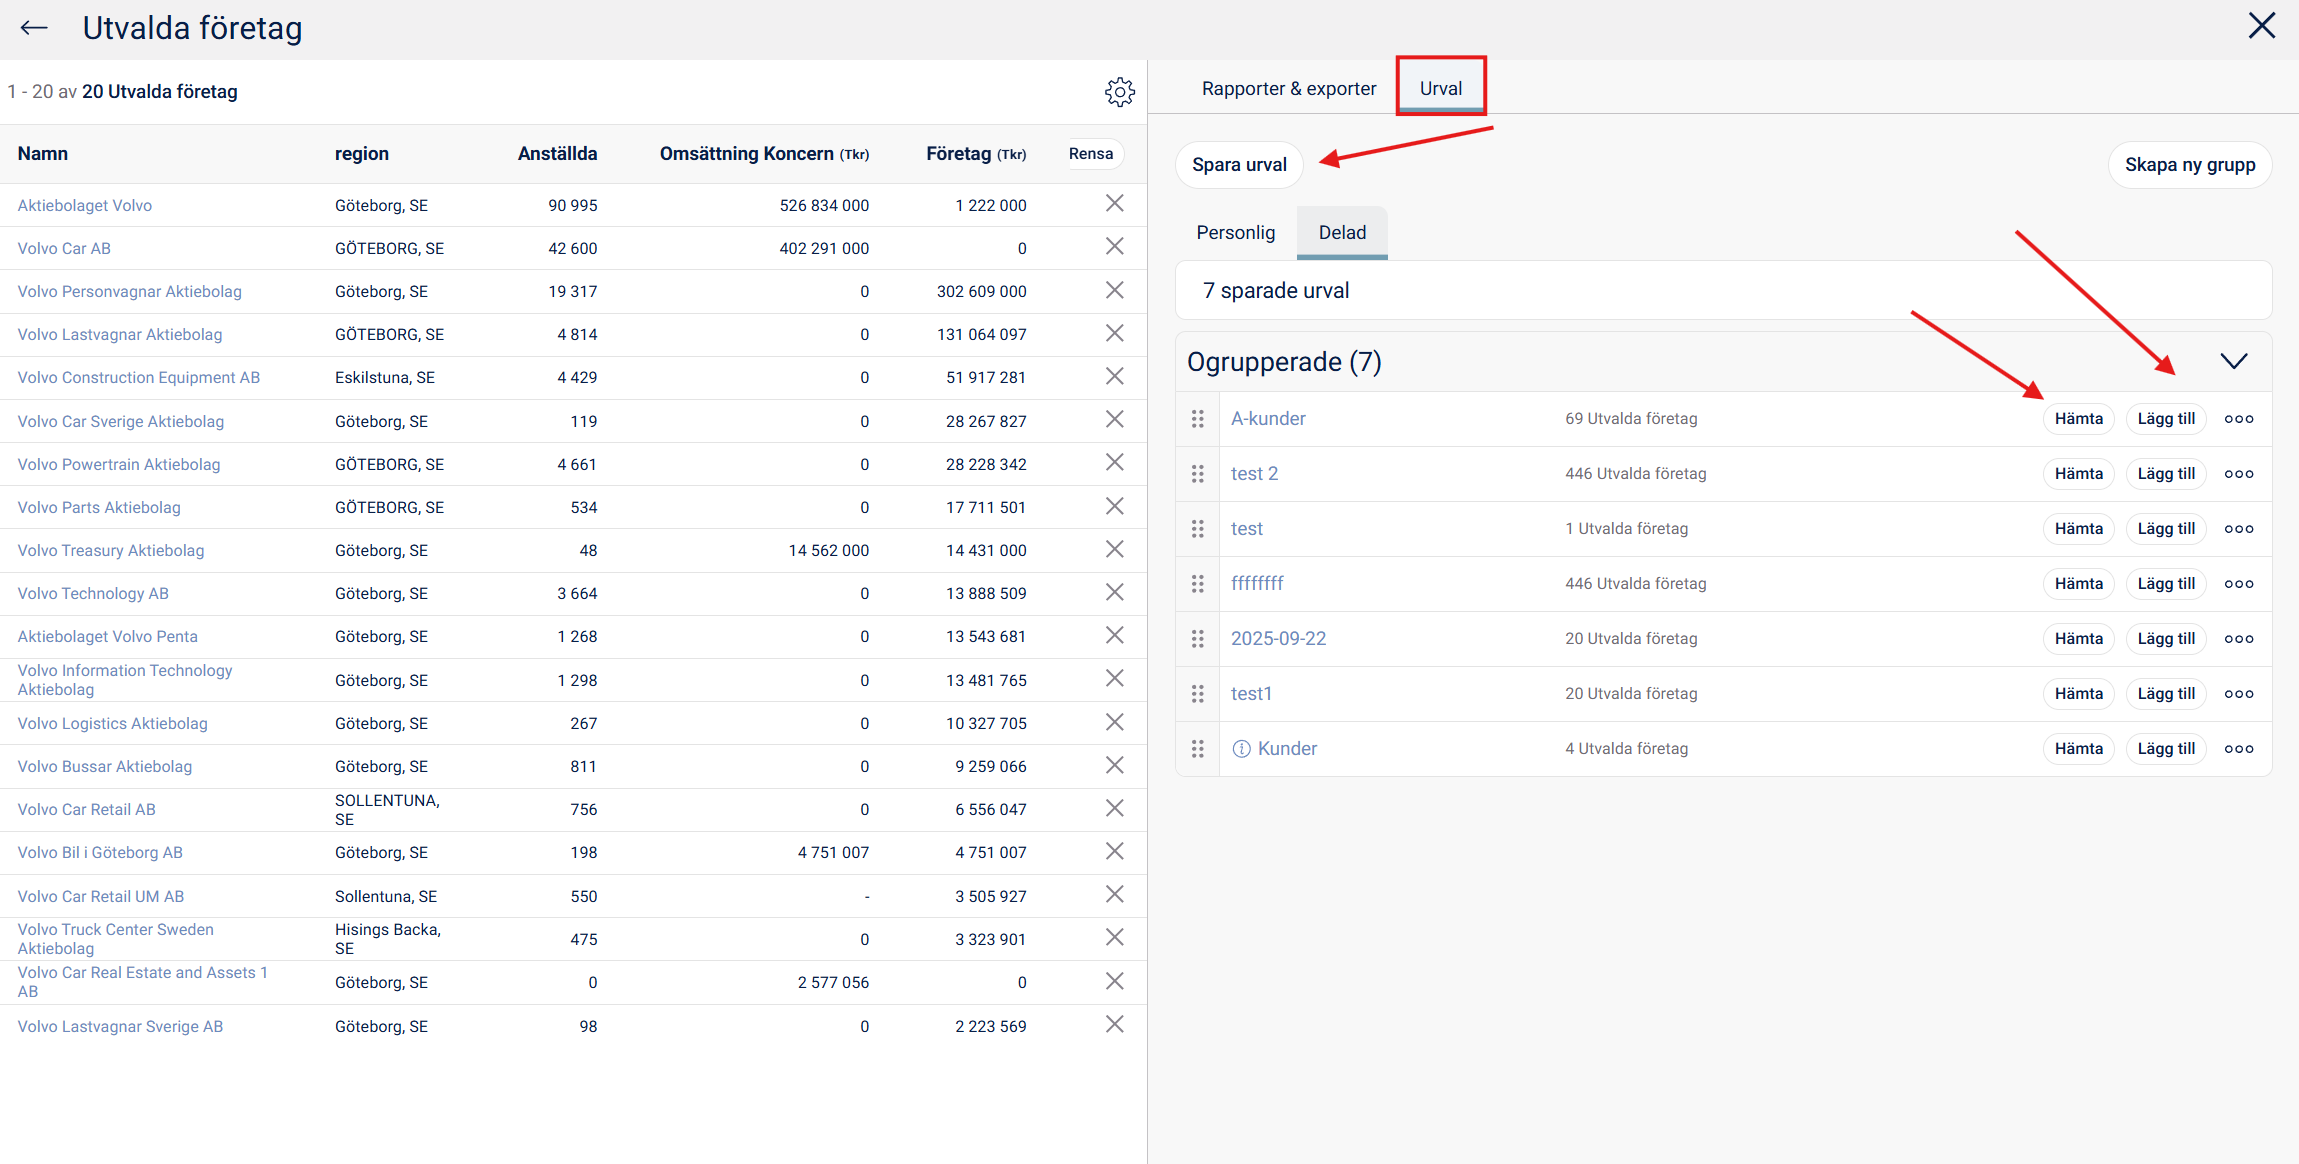2299x1164 pixels.
Task: Remove Volvo Lastvagnar Sverige AB with X
Action: tap(1114, 1025)
